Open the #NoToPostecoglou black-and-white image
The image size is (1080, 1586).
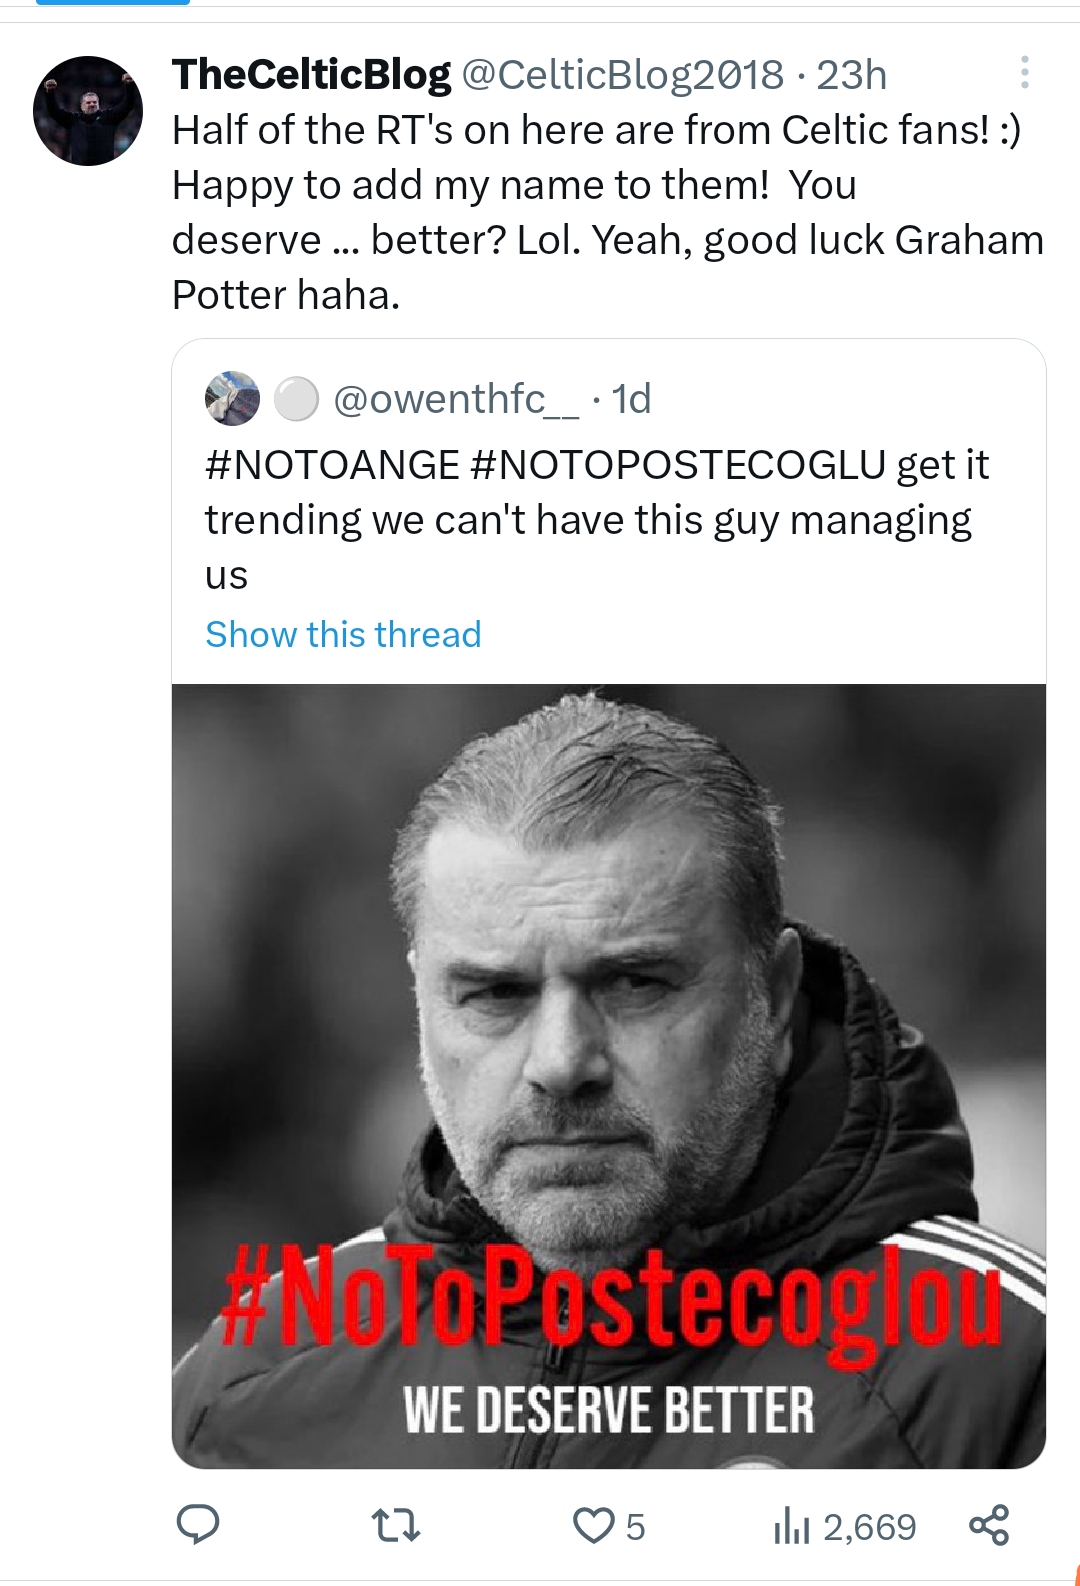pyautogui.click(x=608, y=1000)
